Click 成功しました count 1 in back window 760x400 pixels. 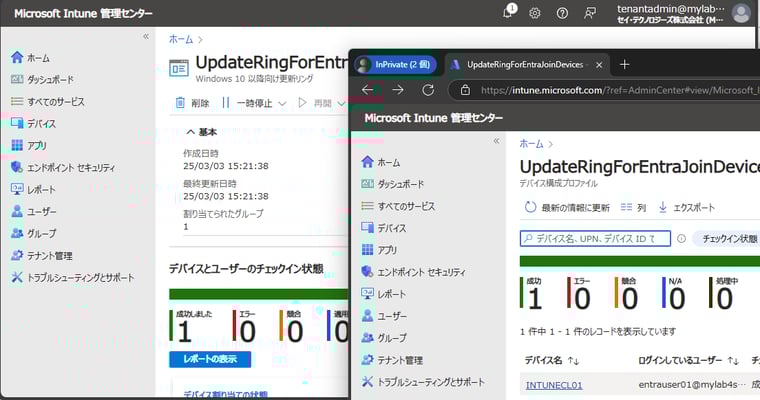pyautogui.click(x=185, y=333)
